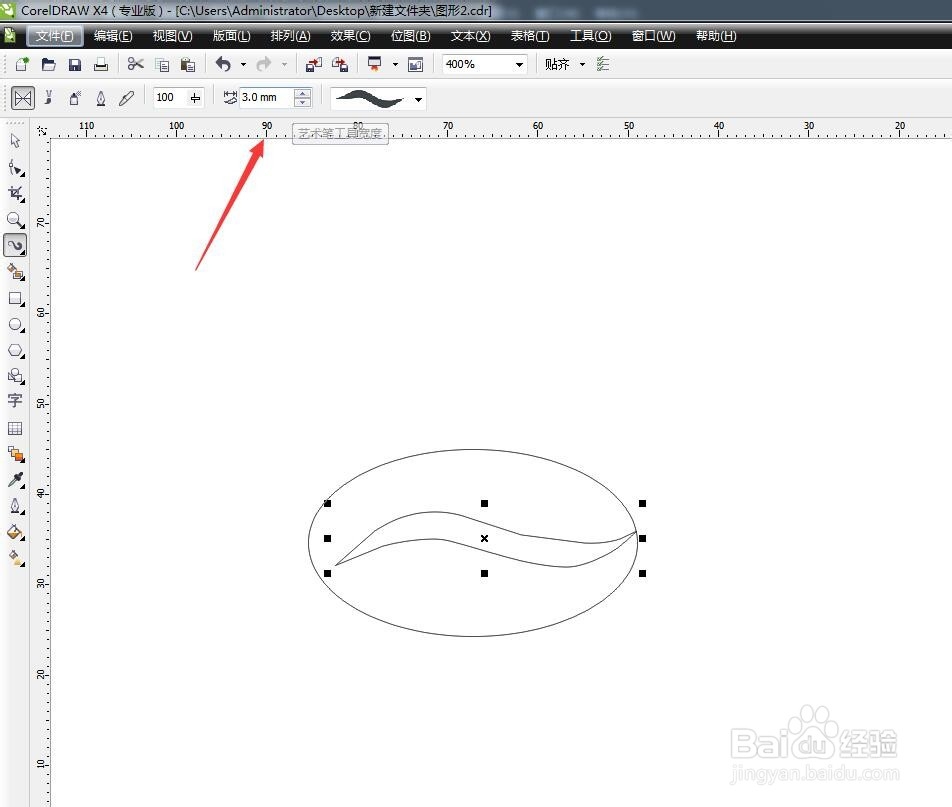Select the Table tool
The height and width of the screenshot is (807, 952).
[15, 428]
